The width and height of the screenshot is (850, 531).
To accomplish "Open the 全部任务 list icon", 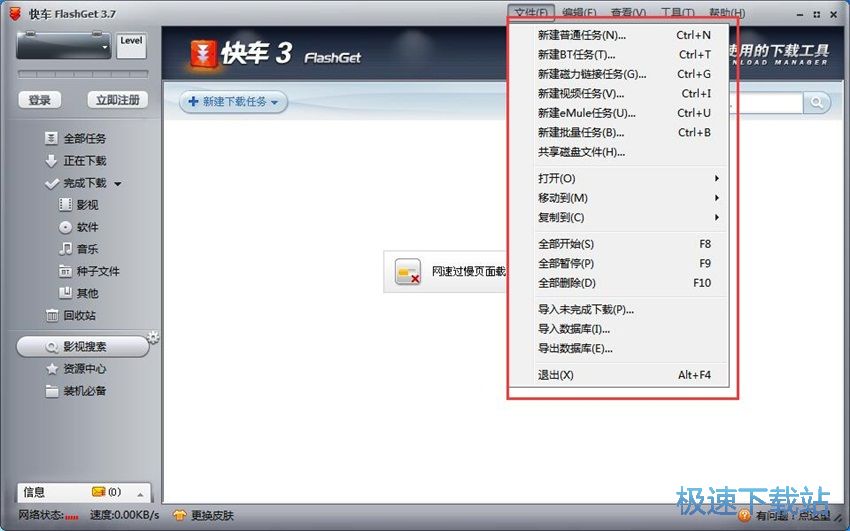I will tap(51, 139).
